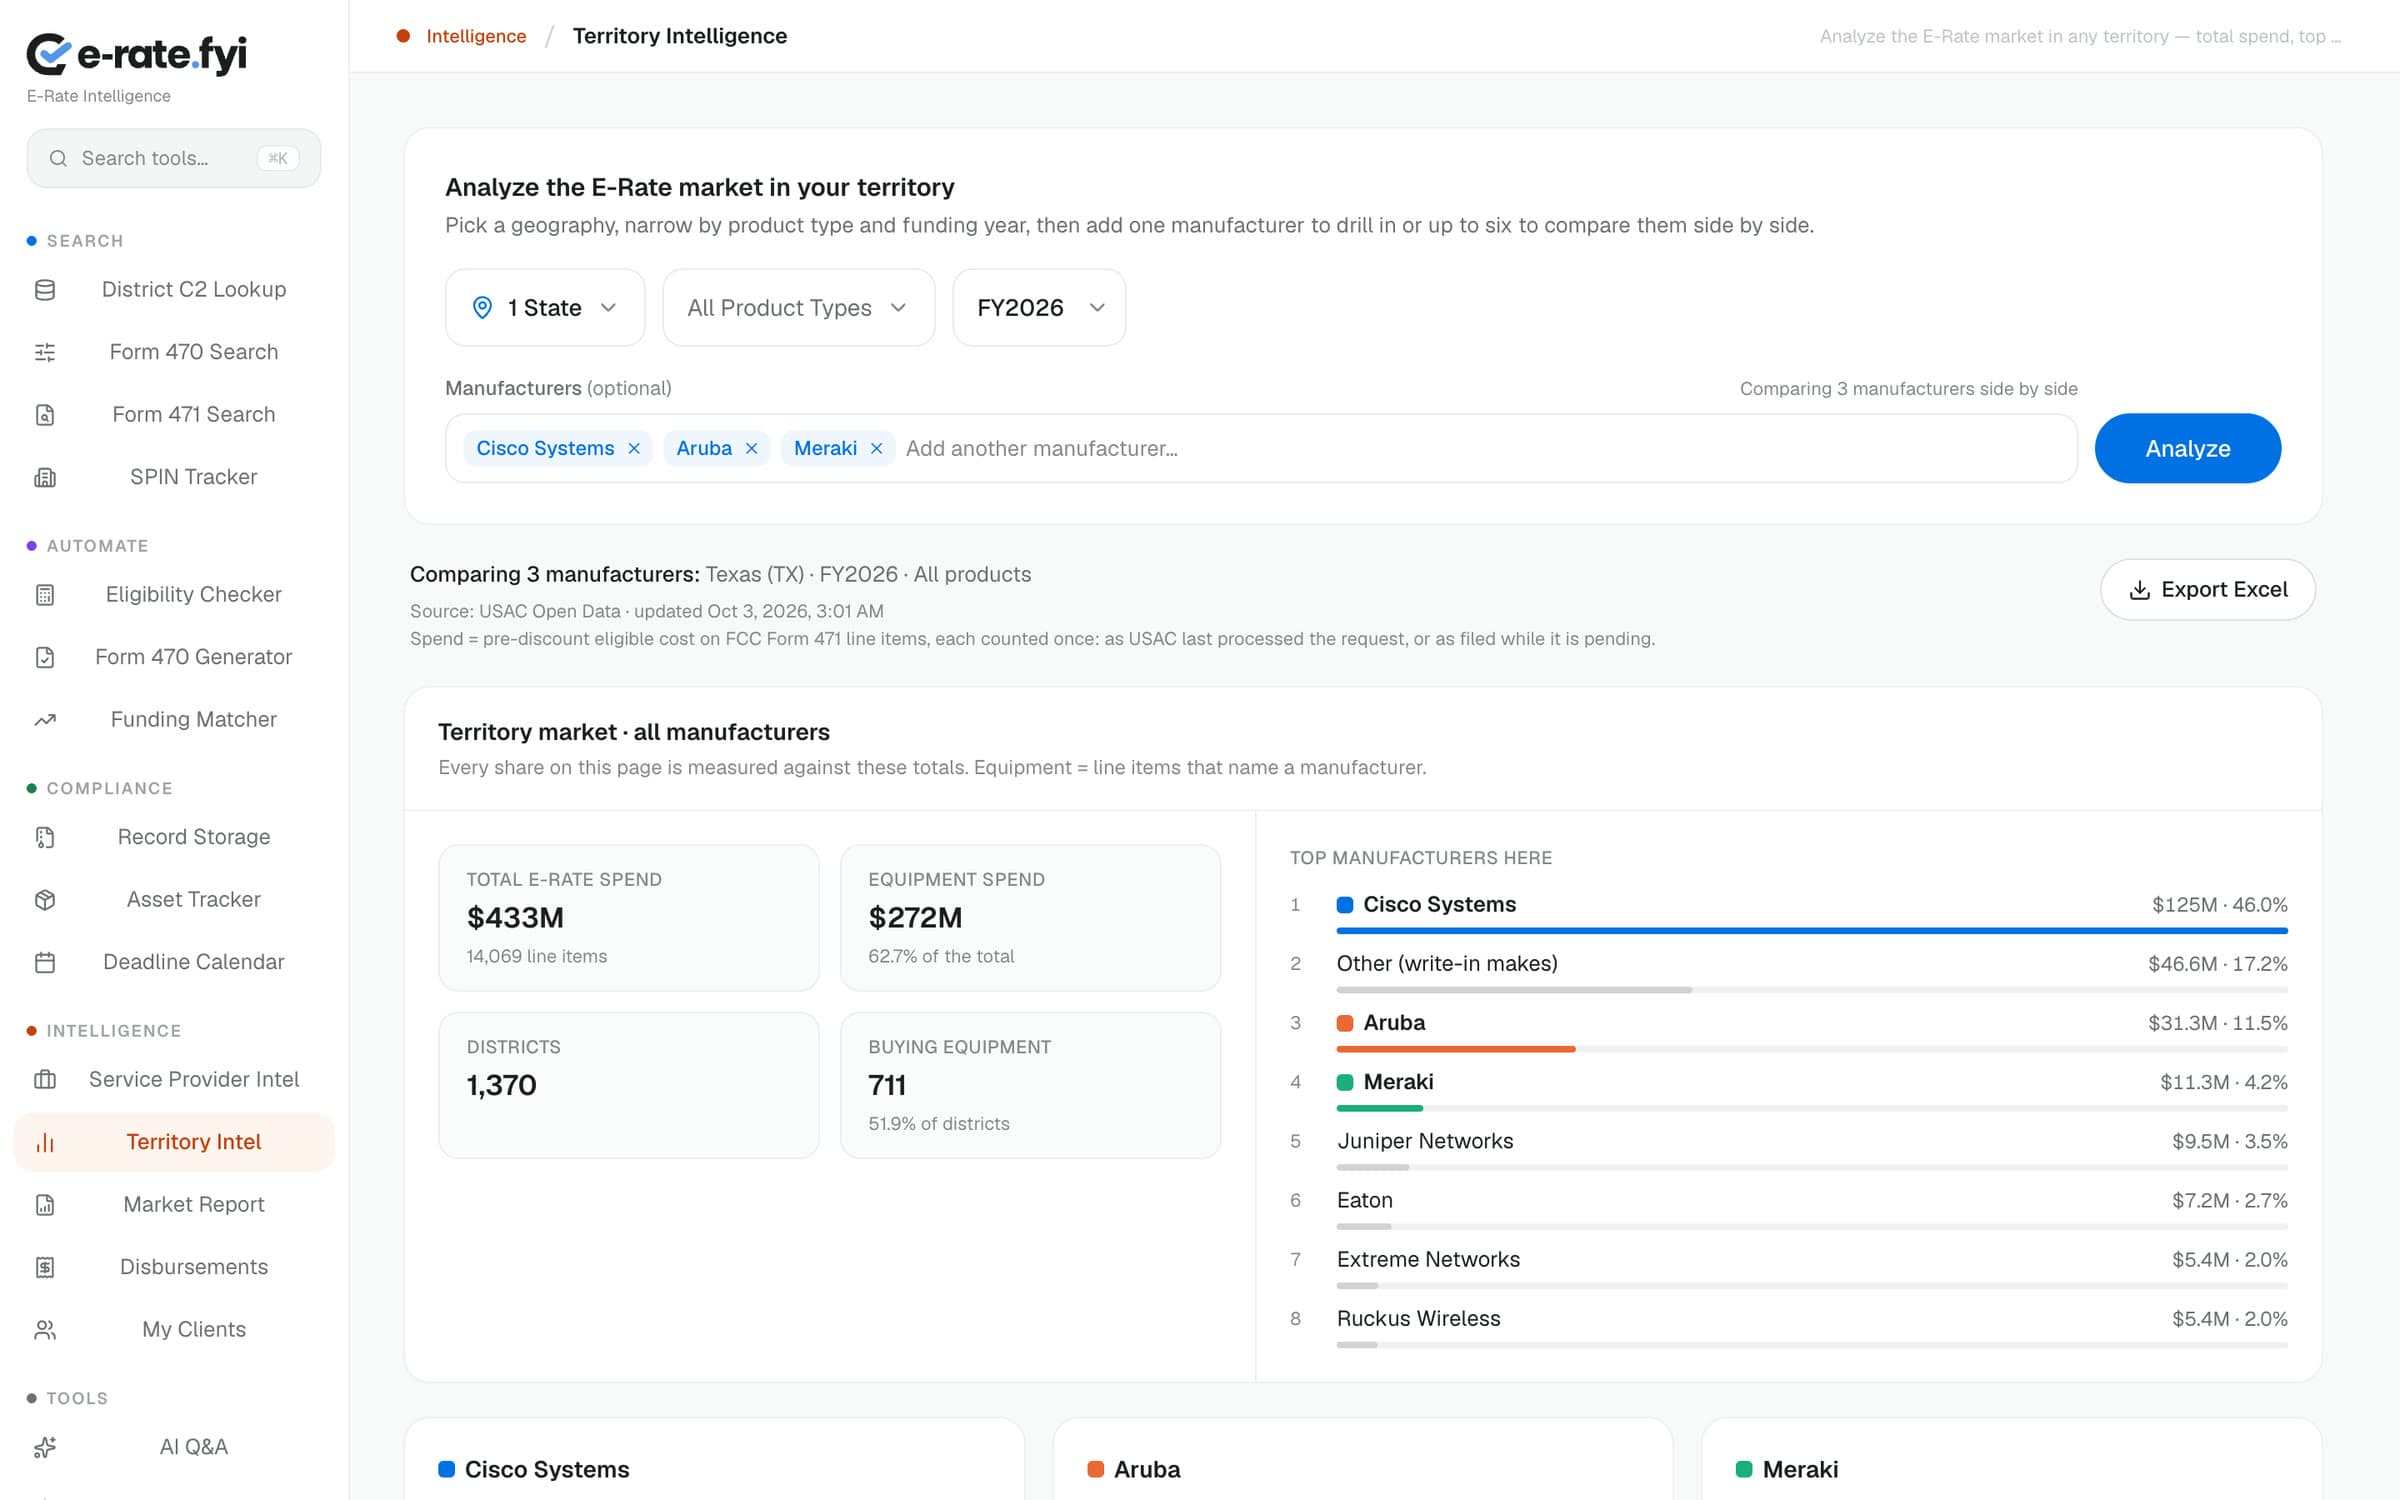Image resolution: width=2400 pixels, height=1500 pixels.
Task: Click the Market Report chart file icon
Action: (x=45, y=1205)
